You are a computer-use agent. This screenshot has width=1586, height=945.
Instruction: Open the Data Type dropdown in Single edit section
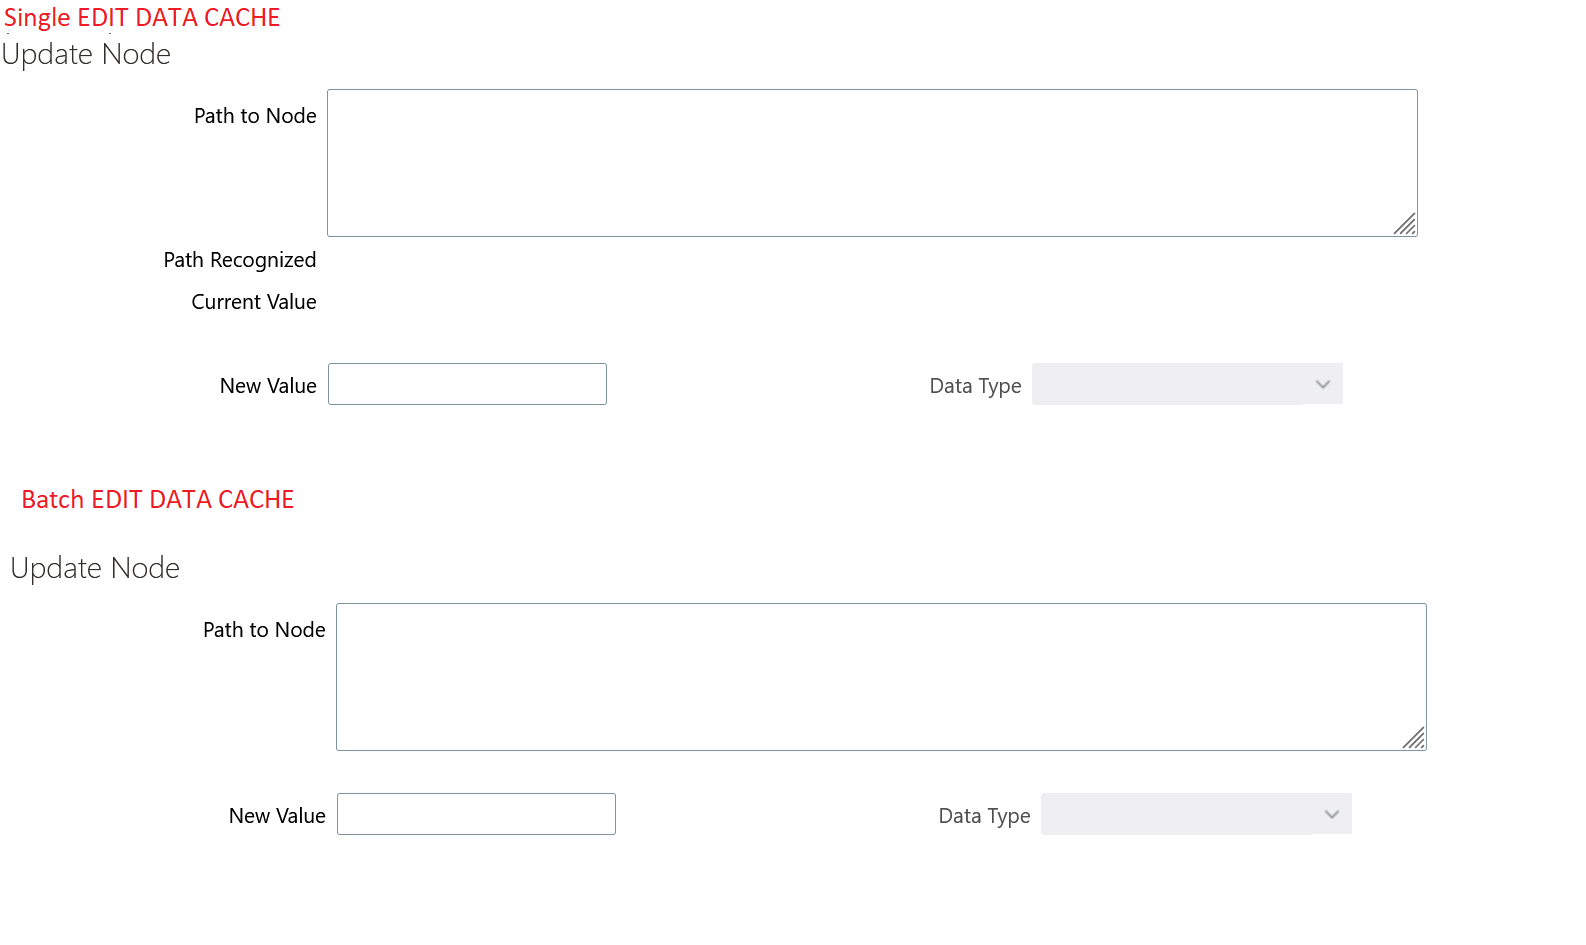pyautogui.click(x=1187, y=384)
